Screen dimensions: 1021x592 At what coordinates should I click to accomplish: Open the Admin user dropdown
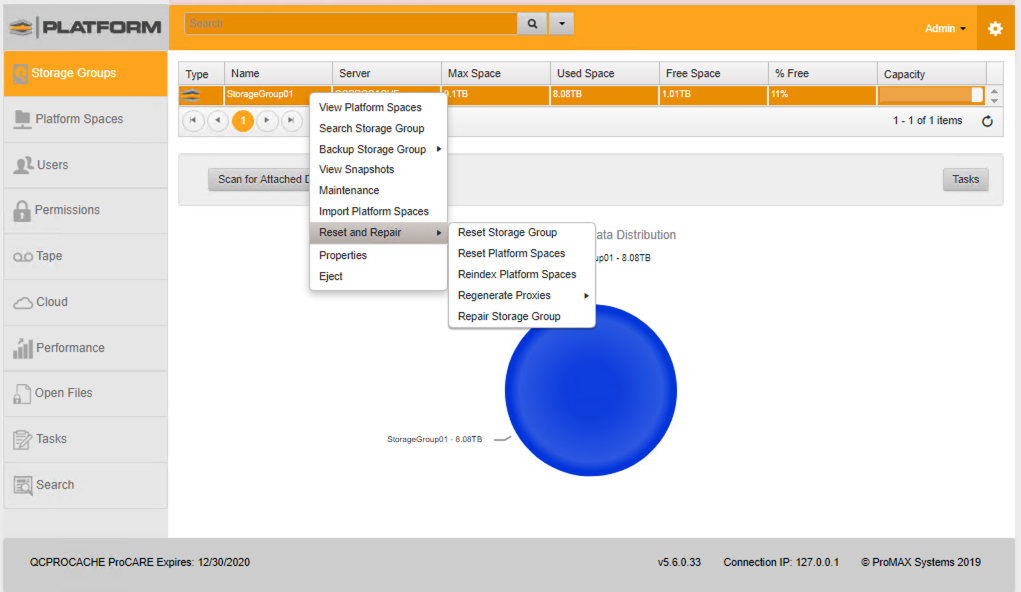click(945, 29)
